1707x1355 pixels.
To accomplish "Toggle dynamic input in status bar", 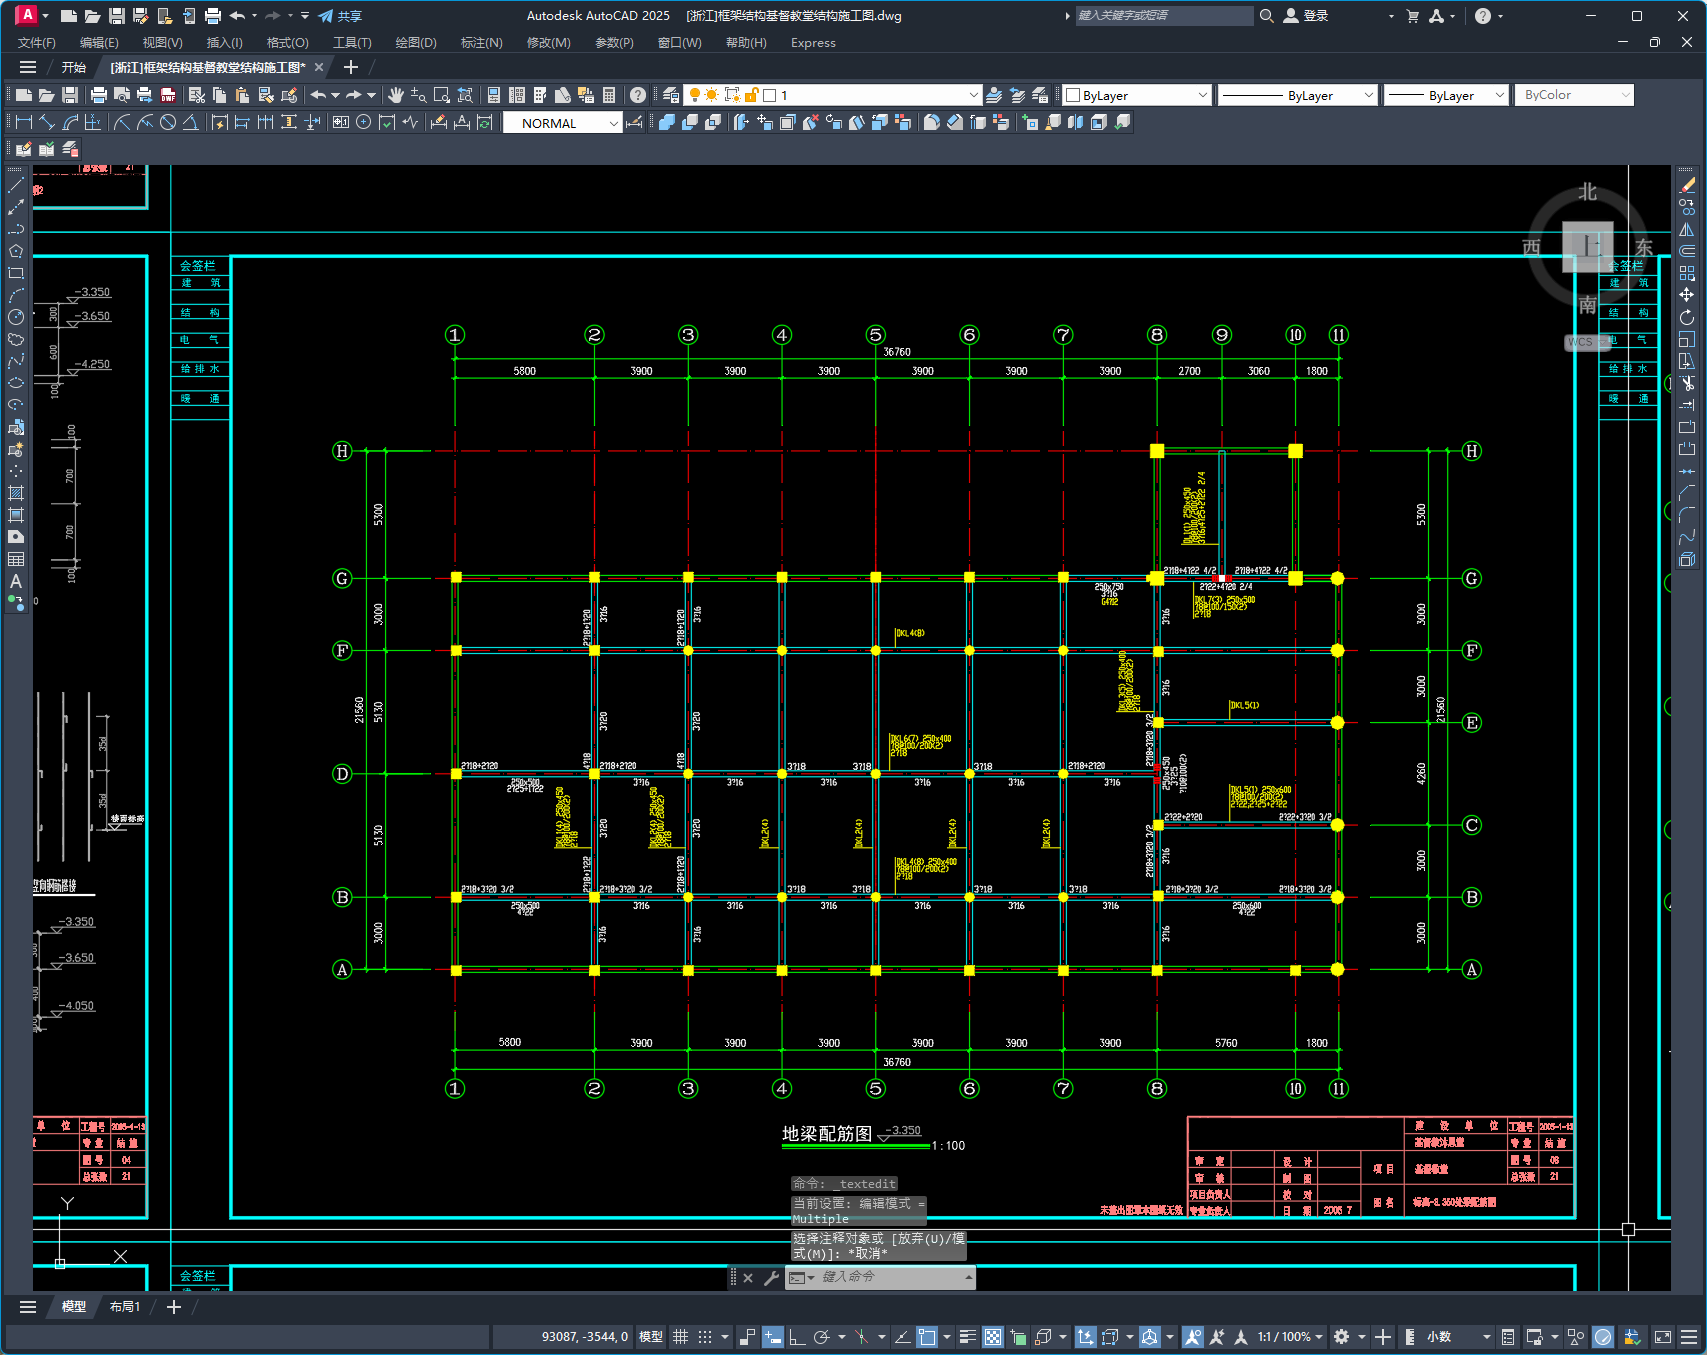I will (x=773, y=1337).
